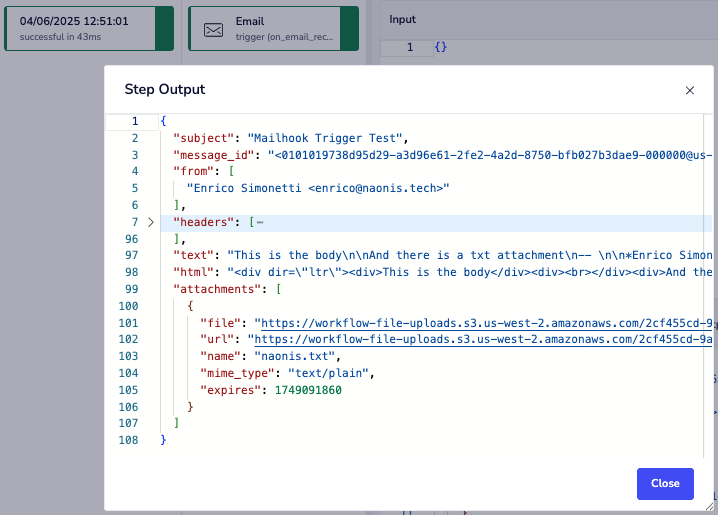The height and width of the screenshot is (515, 718).
Task: Click the "attachments" key
Action: (217, 289)
